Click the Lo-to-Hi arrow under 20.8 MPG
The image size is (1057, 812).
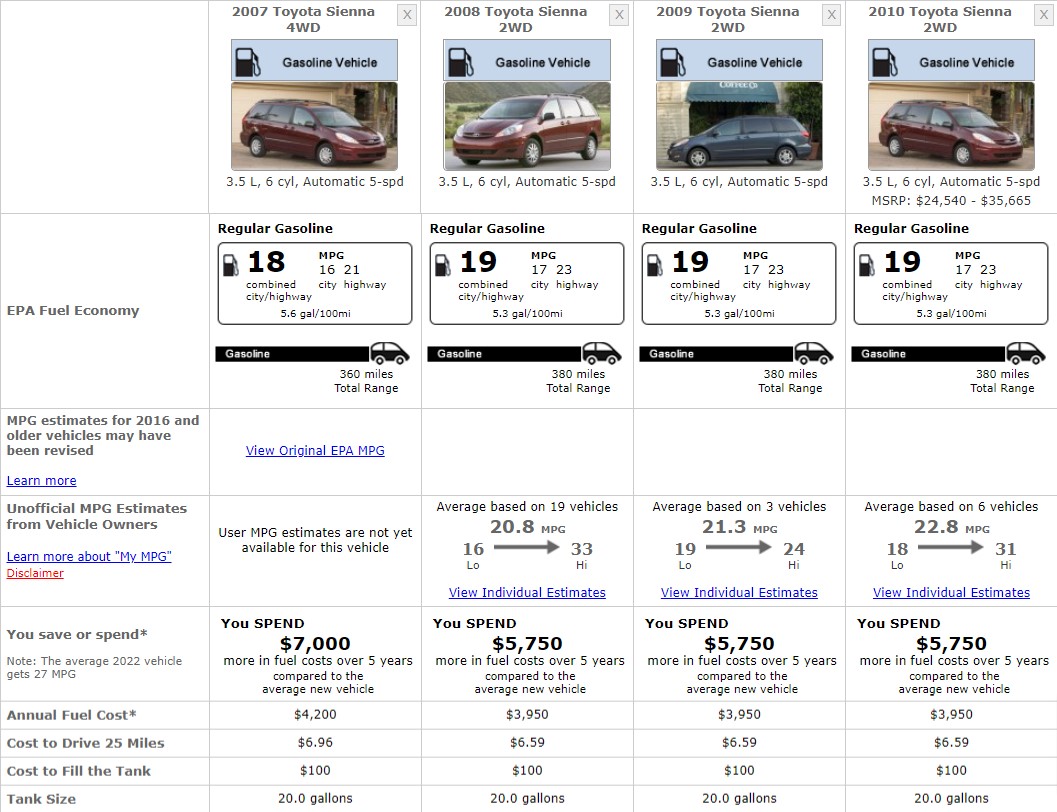click(526, 547)
